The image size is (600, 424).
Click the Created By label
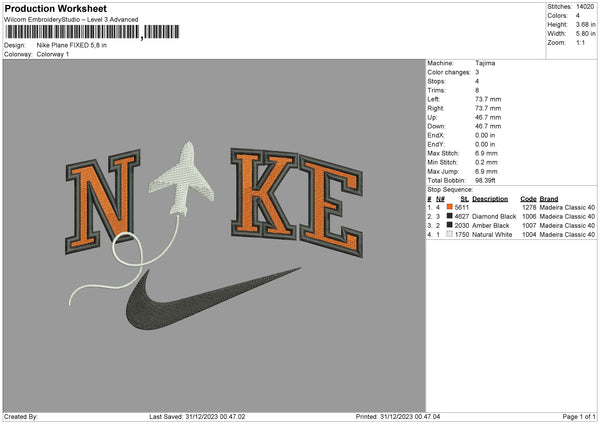(21, 416)
